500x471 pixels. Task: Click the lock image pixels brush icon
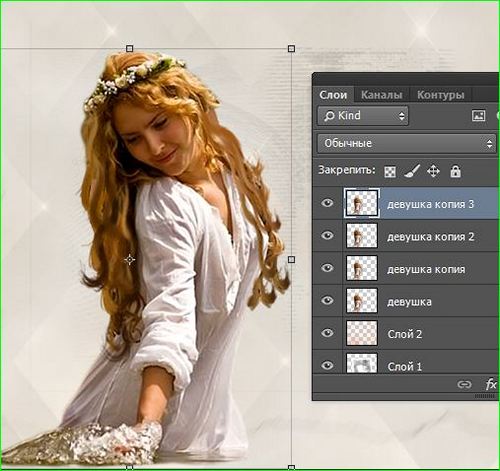point(412,171)
